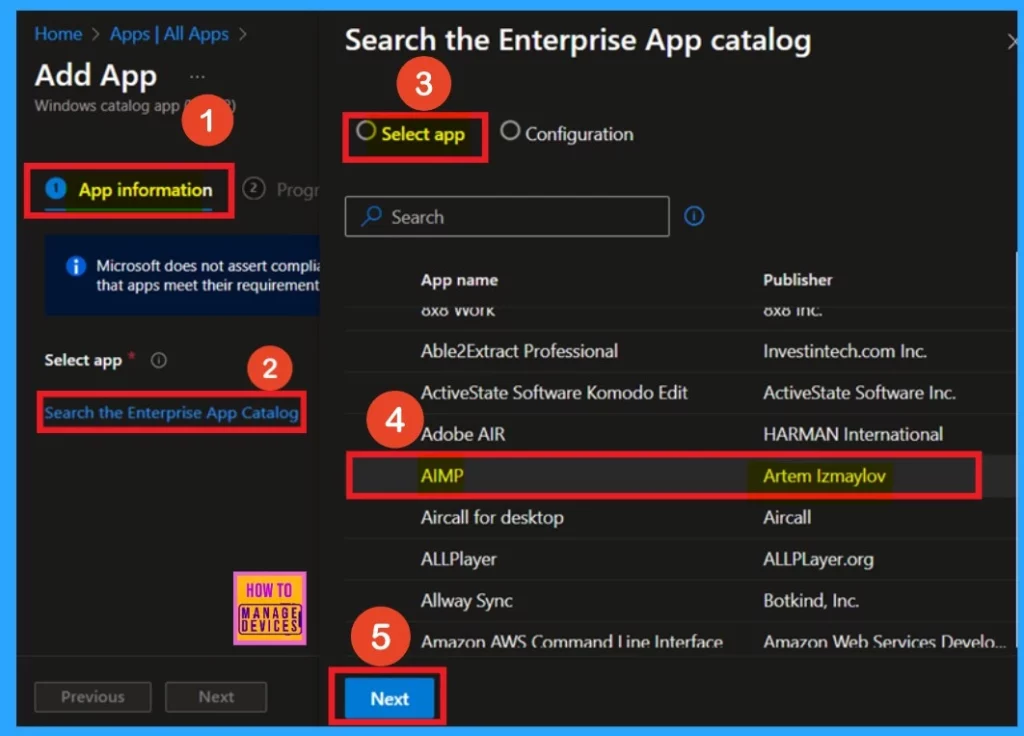Select the ActiveState Software Komodo Edit row
The image size is (1024, 736).
coord(679,393)
